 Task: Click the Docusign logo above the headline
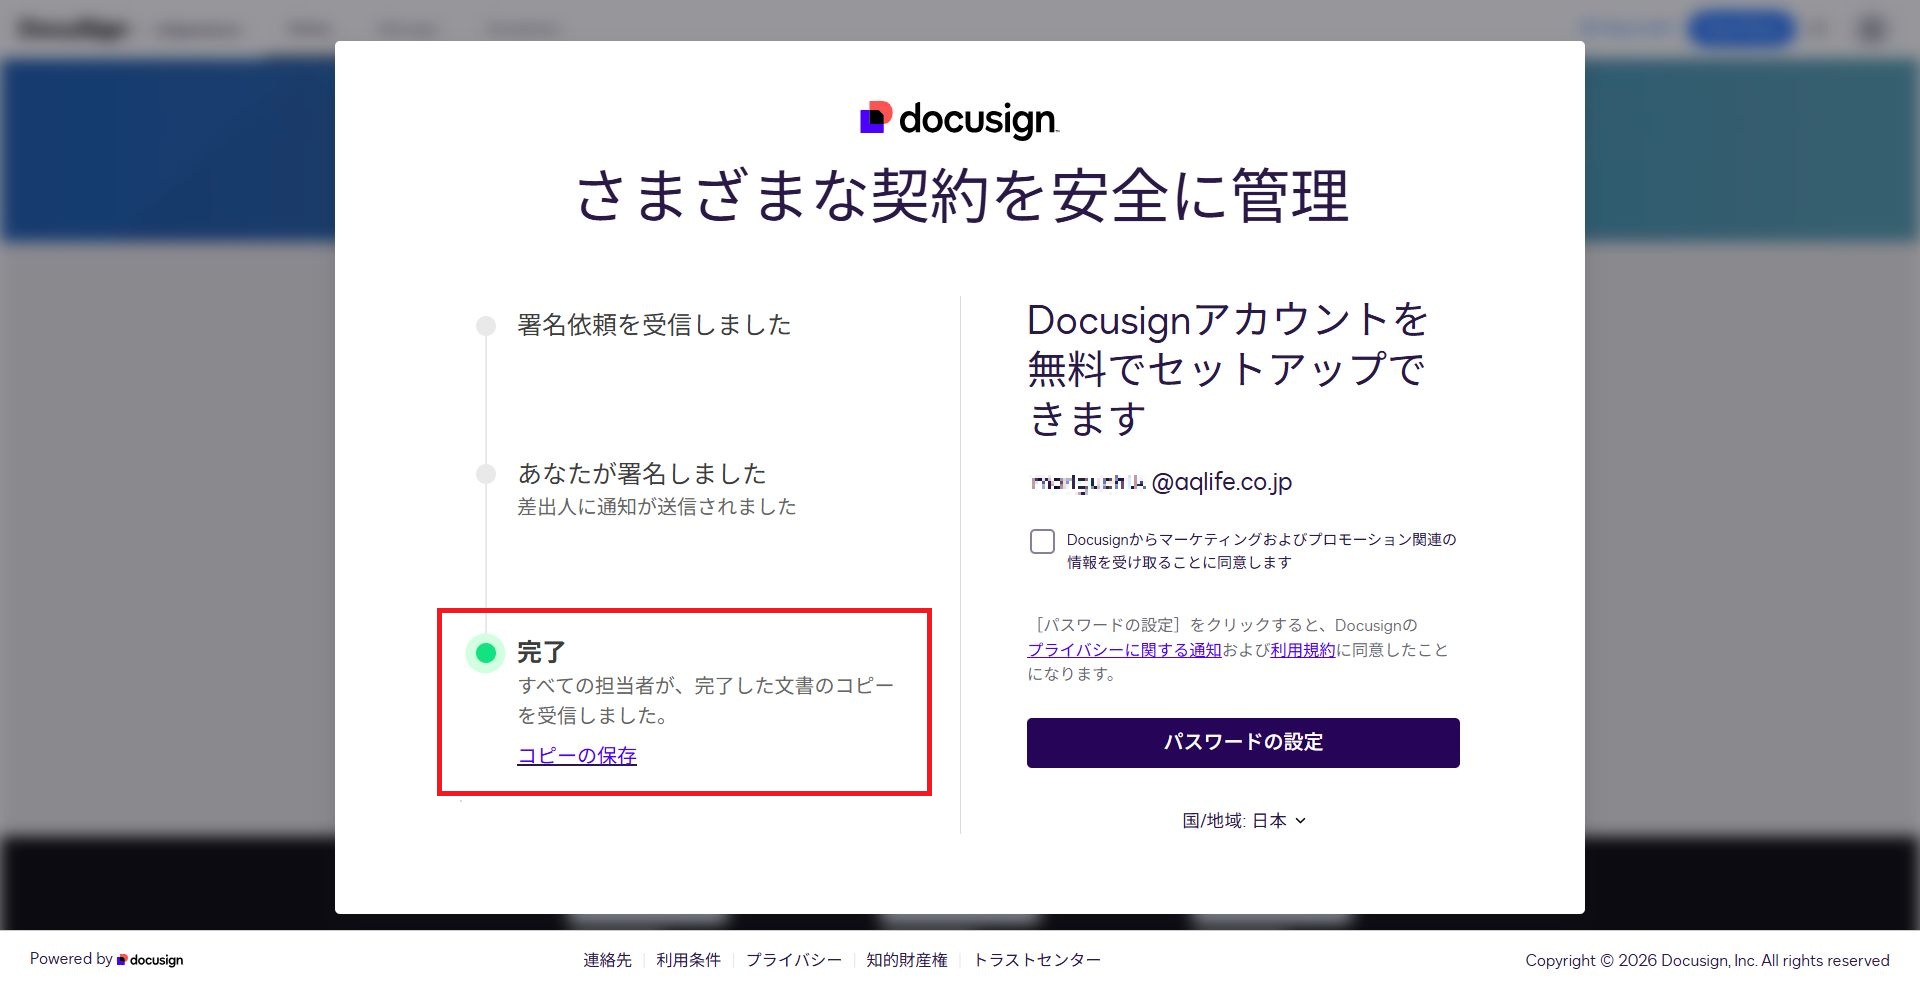click(958, 119)
